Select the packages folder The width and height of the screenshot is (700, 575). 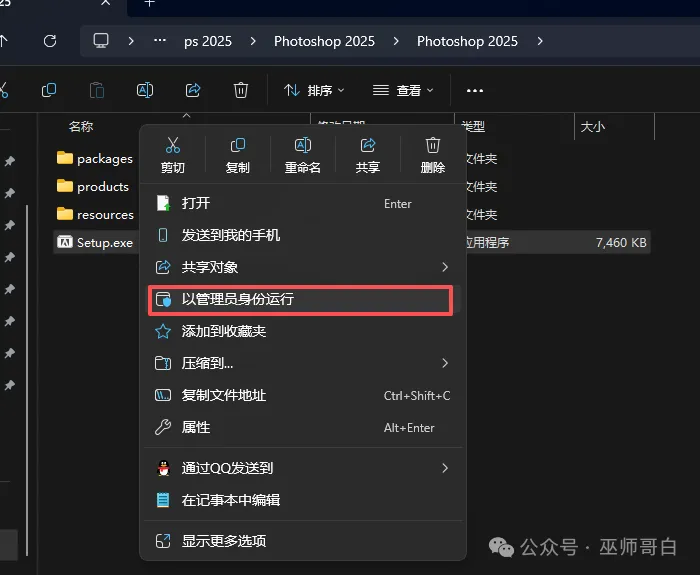pos(95,158)
